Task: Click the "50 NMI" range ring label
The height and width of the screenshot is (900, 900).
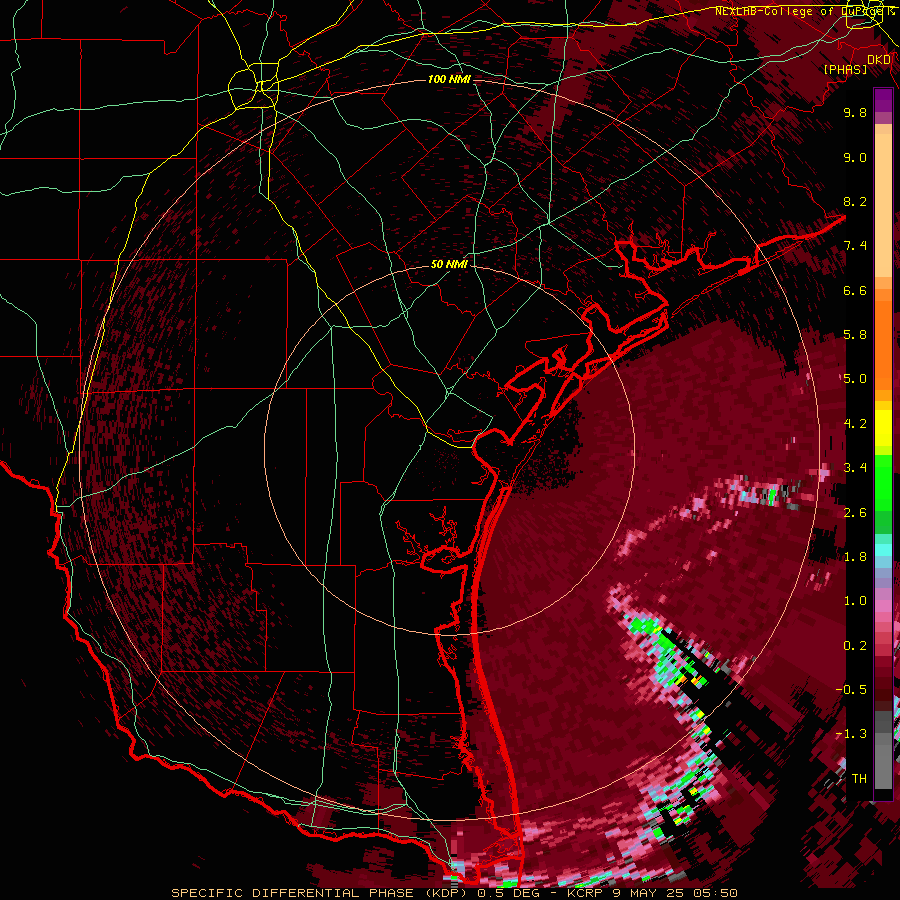Action: [x=449, y=264]
